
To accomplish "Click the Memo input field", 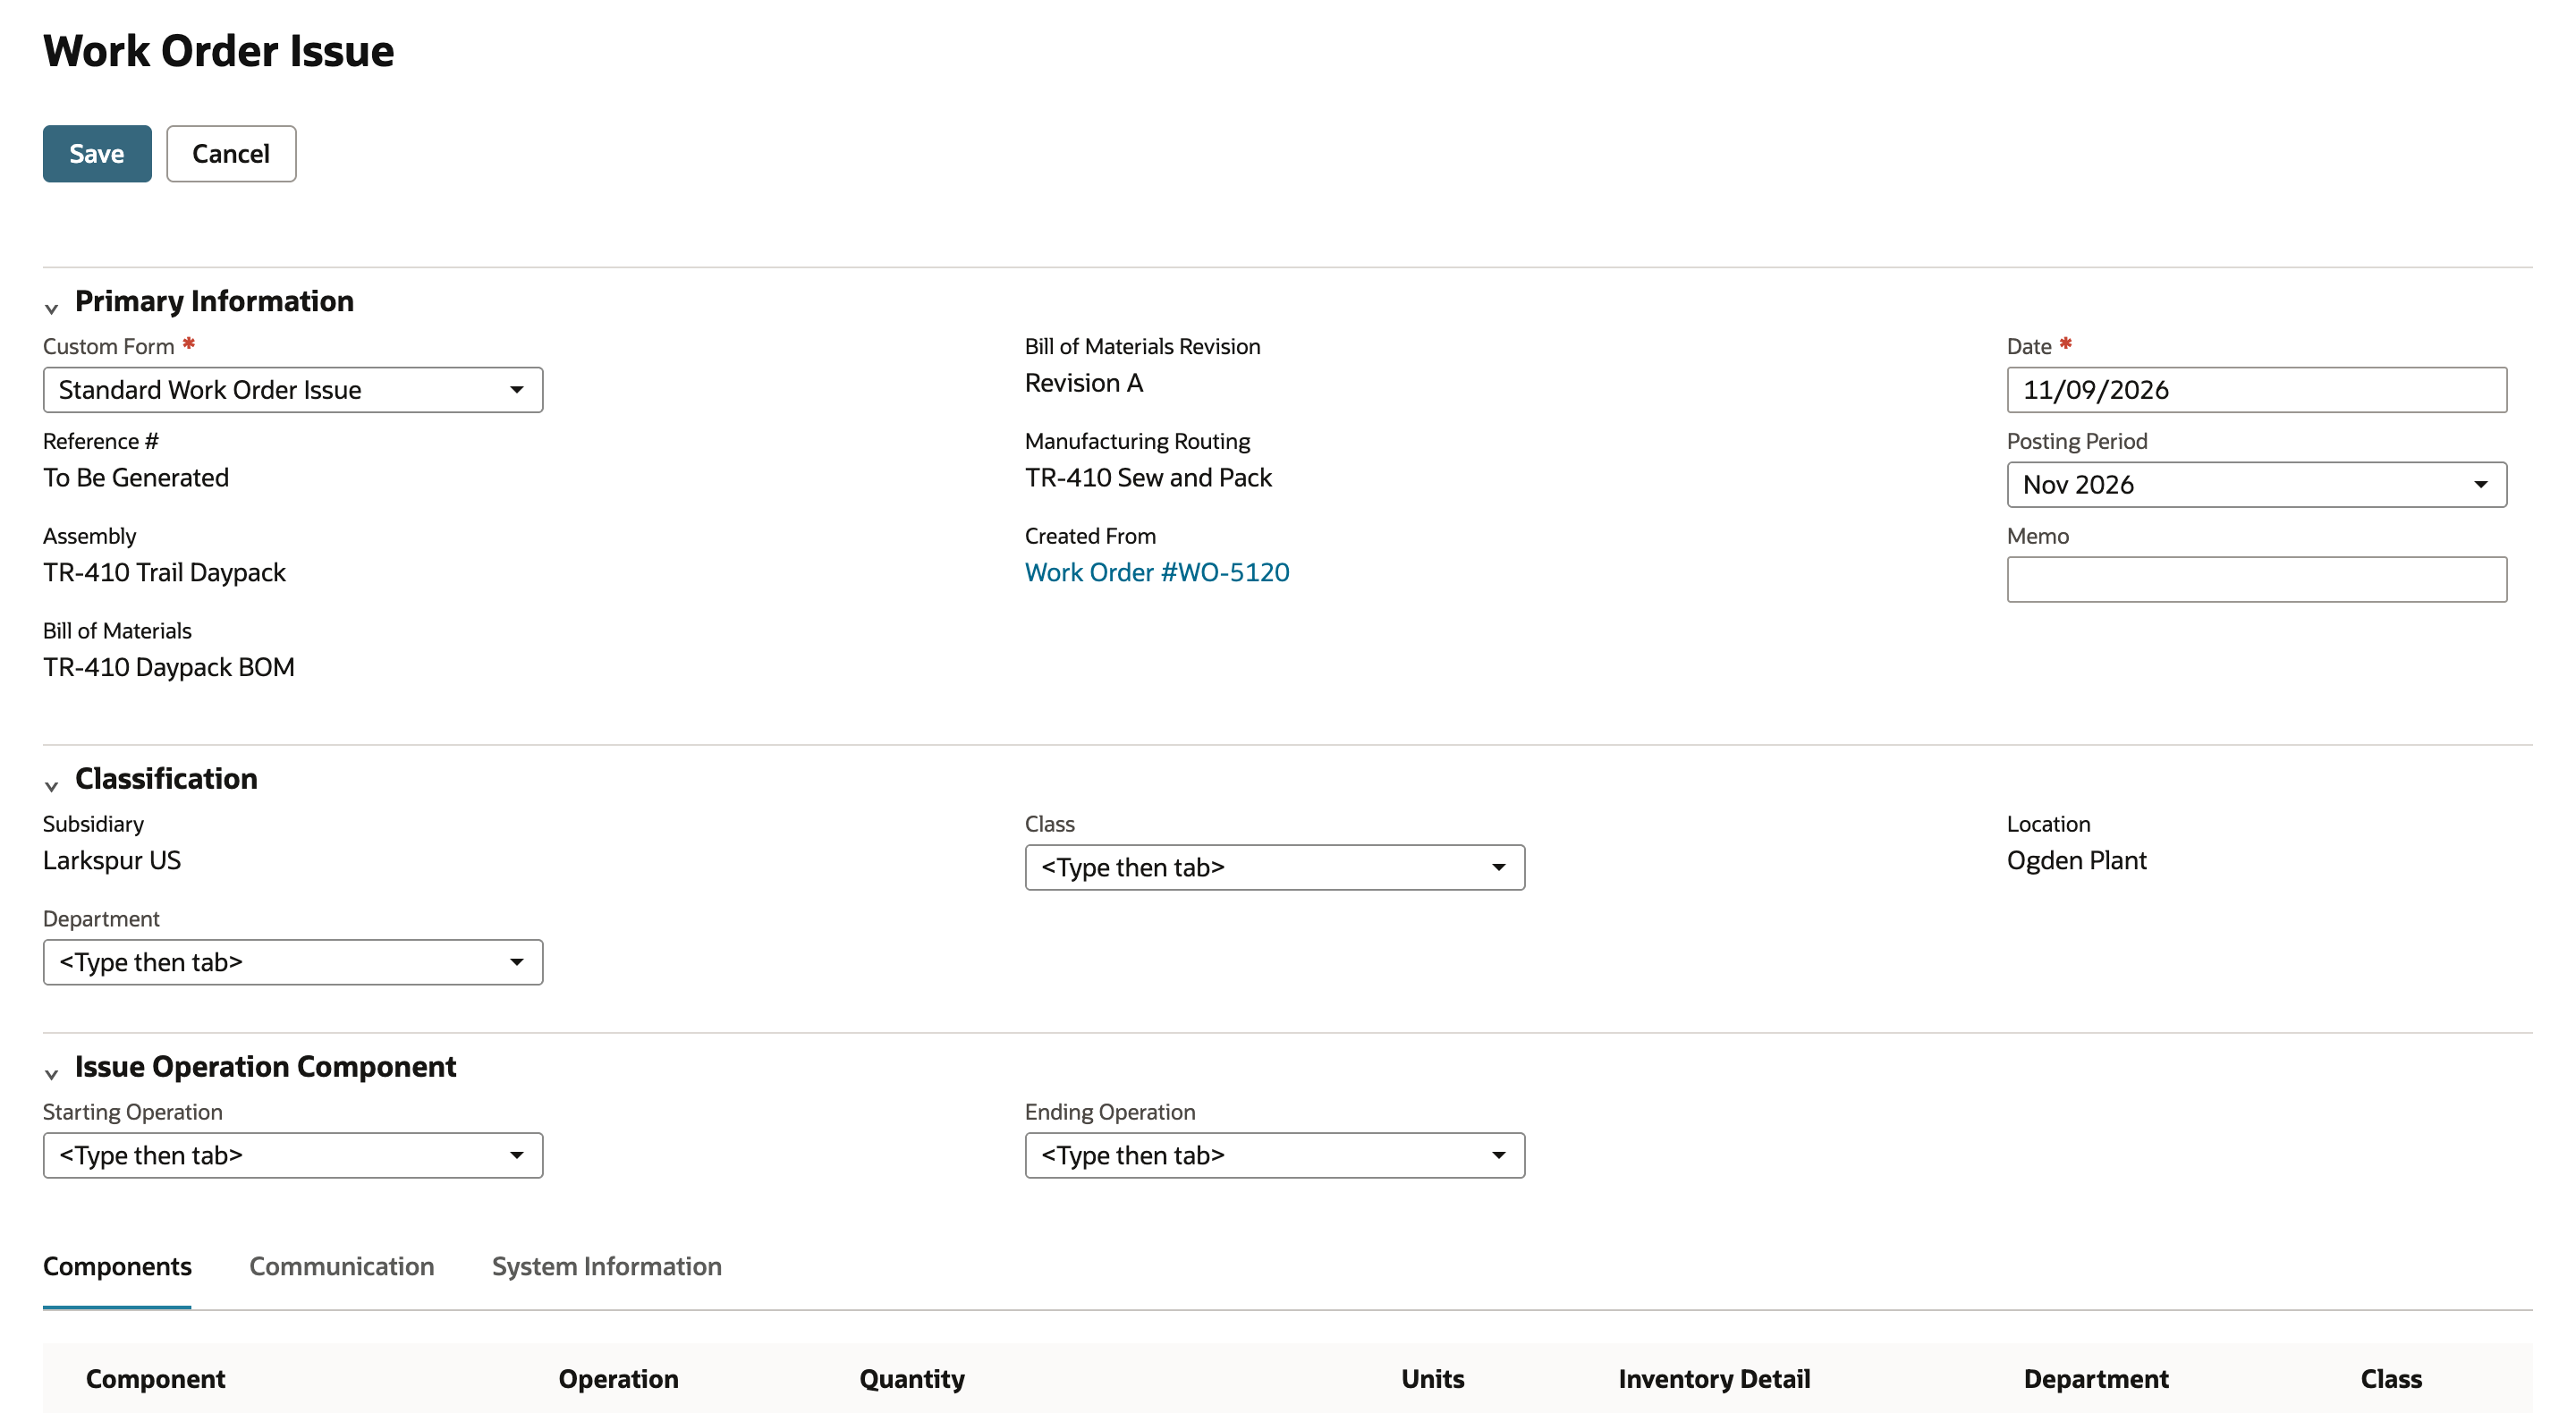I will point(2256,579).
